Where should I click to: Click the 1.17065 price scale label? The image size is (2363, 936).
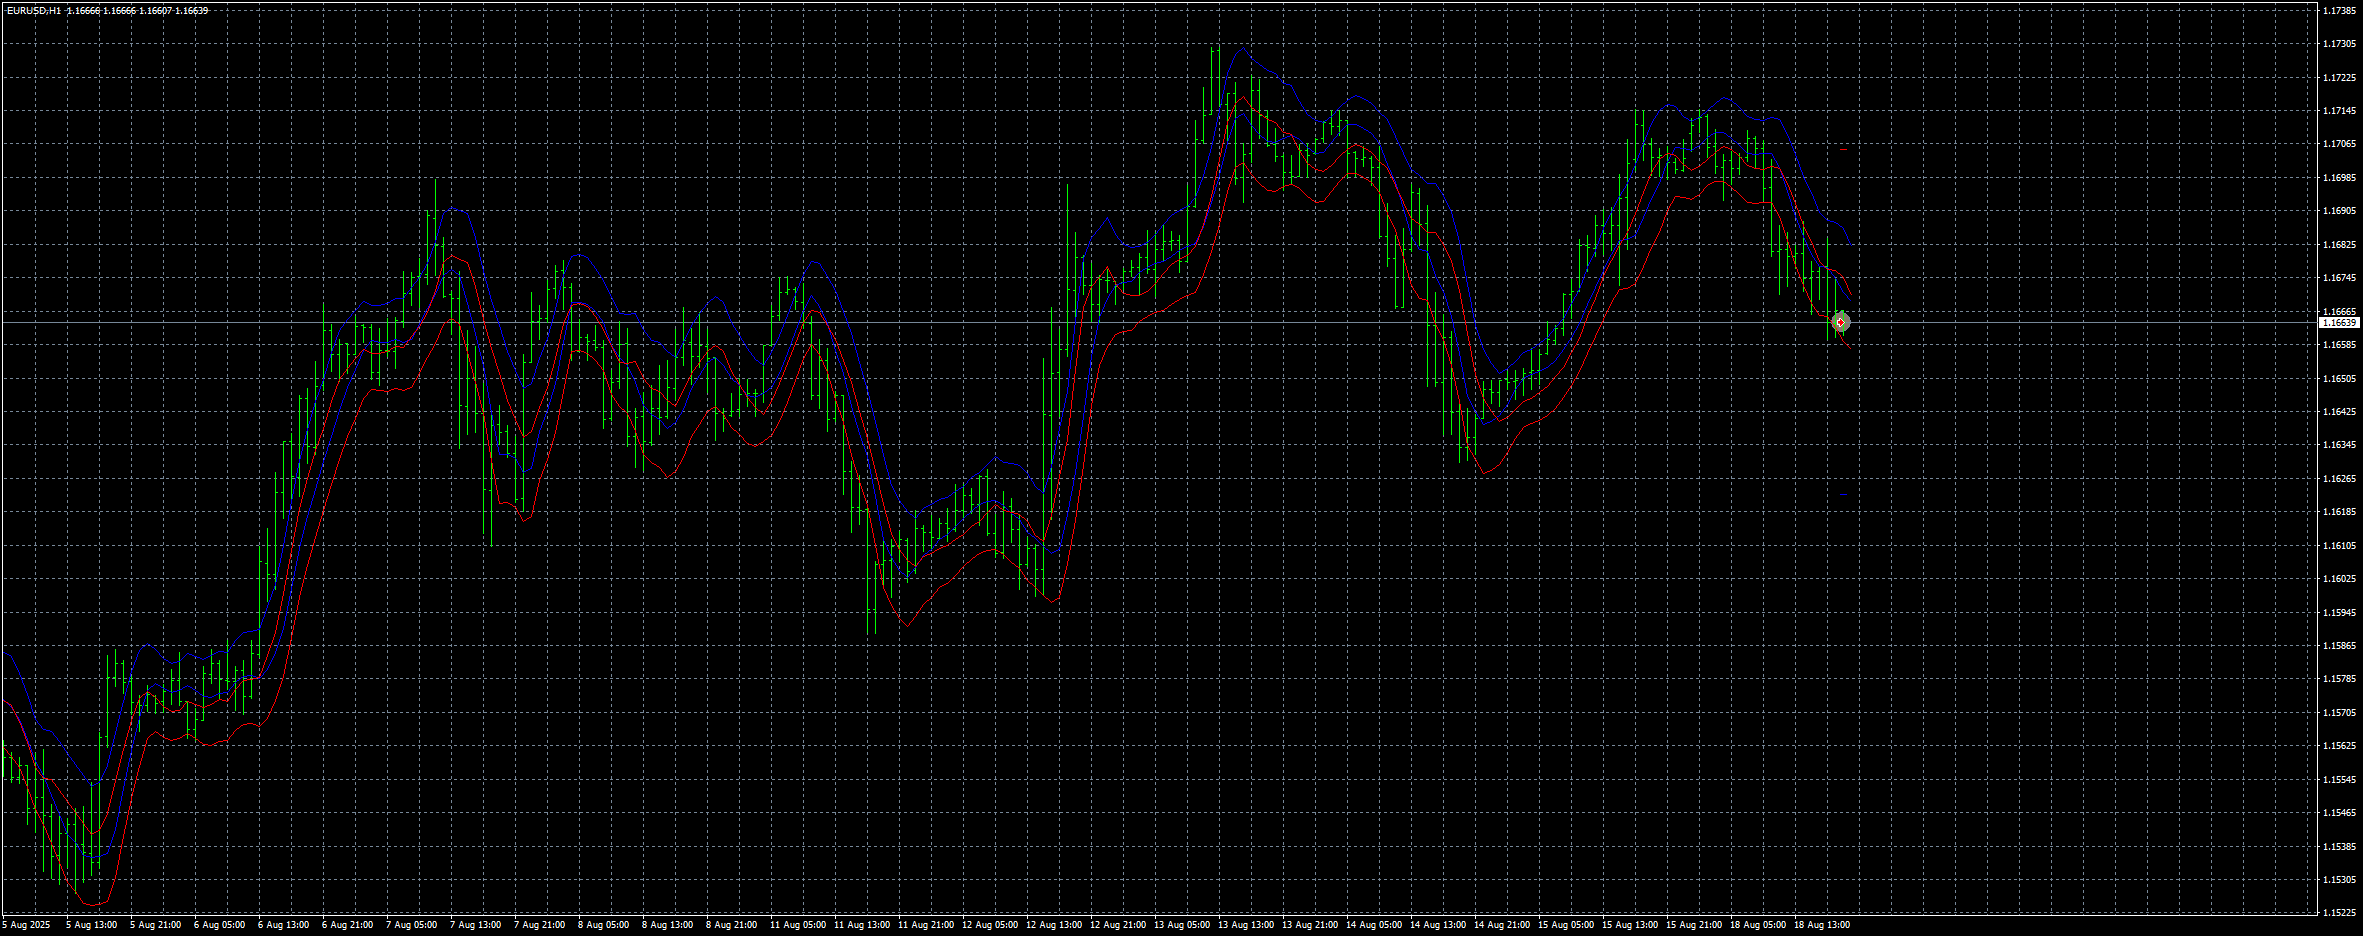pos(2340,144)
